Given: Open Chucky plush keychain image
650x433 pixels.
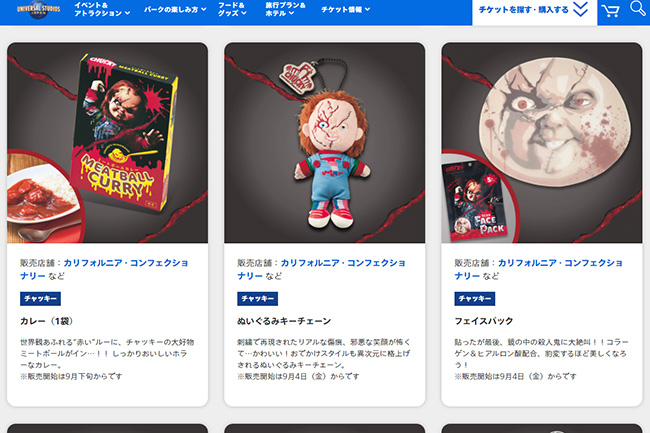Looking at the screenshot, I should coord(325,143).
